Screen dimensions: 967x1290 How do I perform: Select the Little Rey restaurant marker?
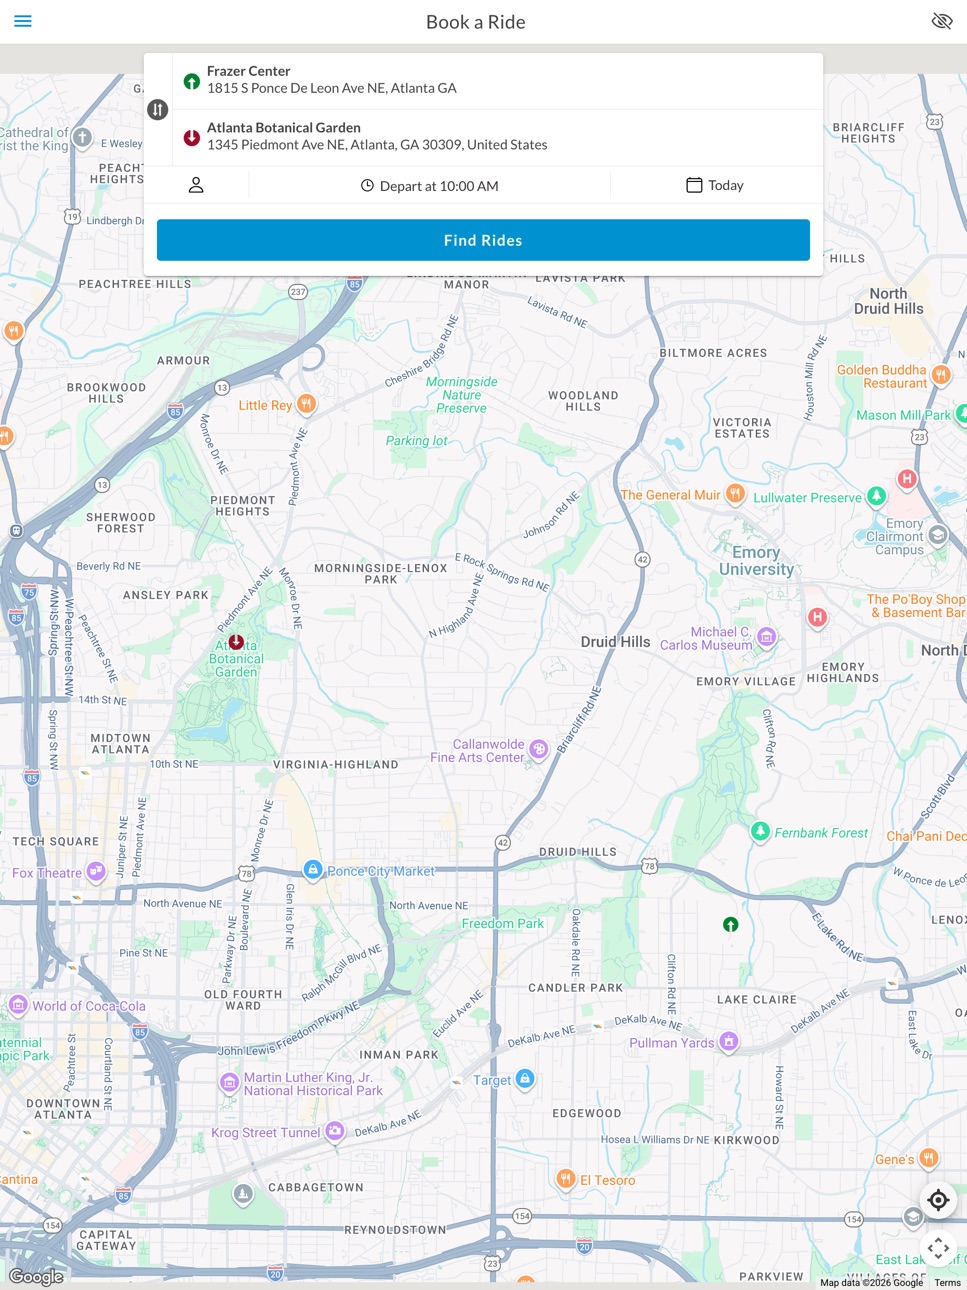tap(307, 404)
